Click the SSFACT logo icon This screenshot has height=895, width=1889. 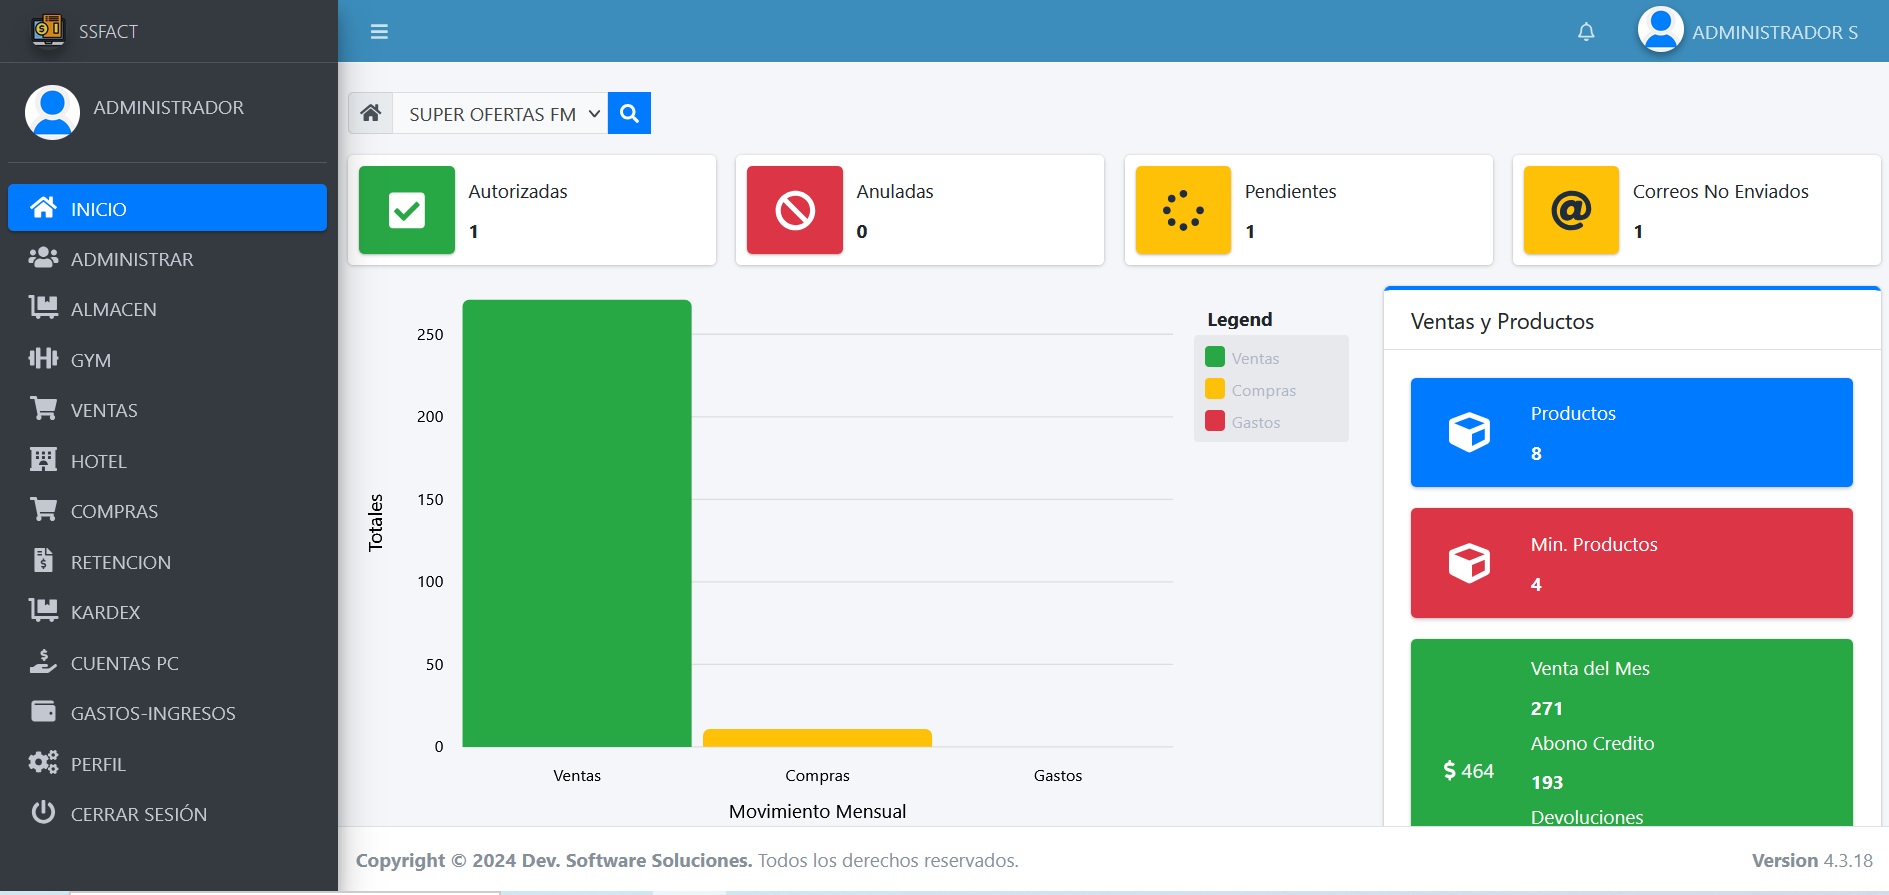47,30
